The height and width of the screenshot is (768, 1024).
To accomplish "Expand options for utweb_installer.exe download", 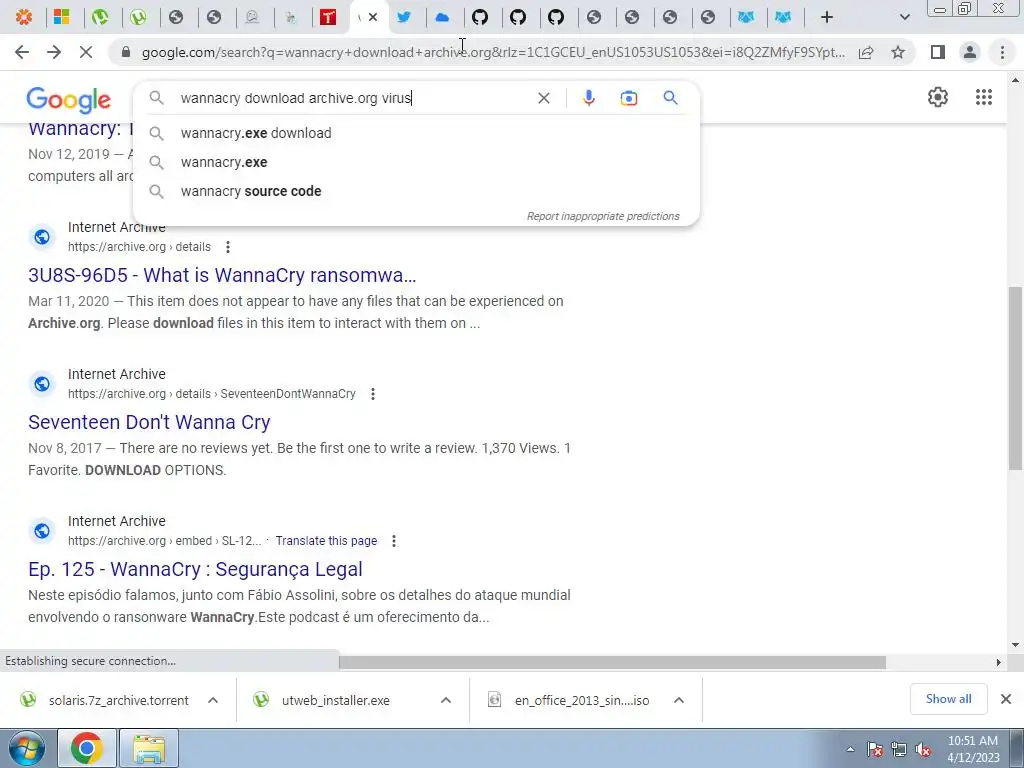I will pos(446,700).
